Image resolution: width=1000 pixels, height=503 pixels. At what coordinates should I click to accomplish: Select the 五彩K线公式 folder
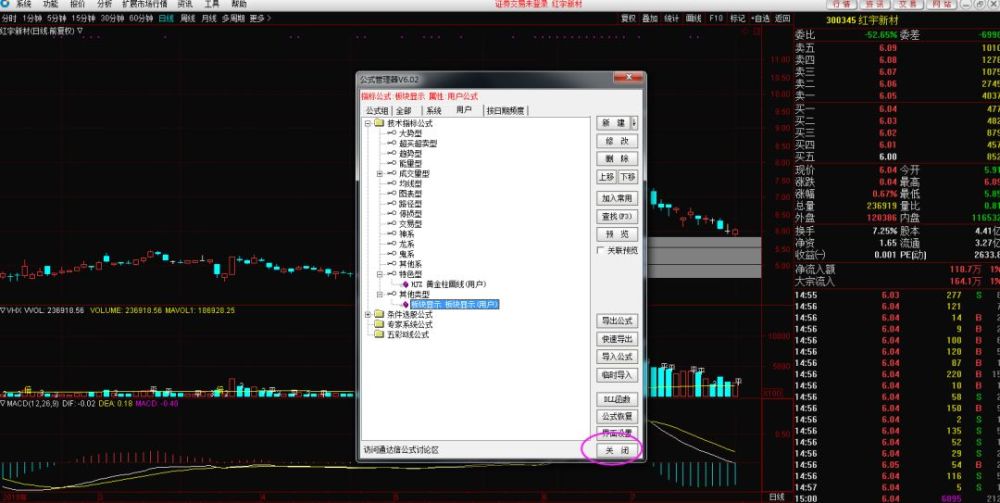[408, 335]
